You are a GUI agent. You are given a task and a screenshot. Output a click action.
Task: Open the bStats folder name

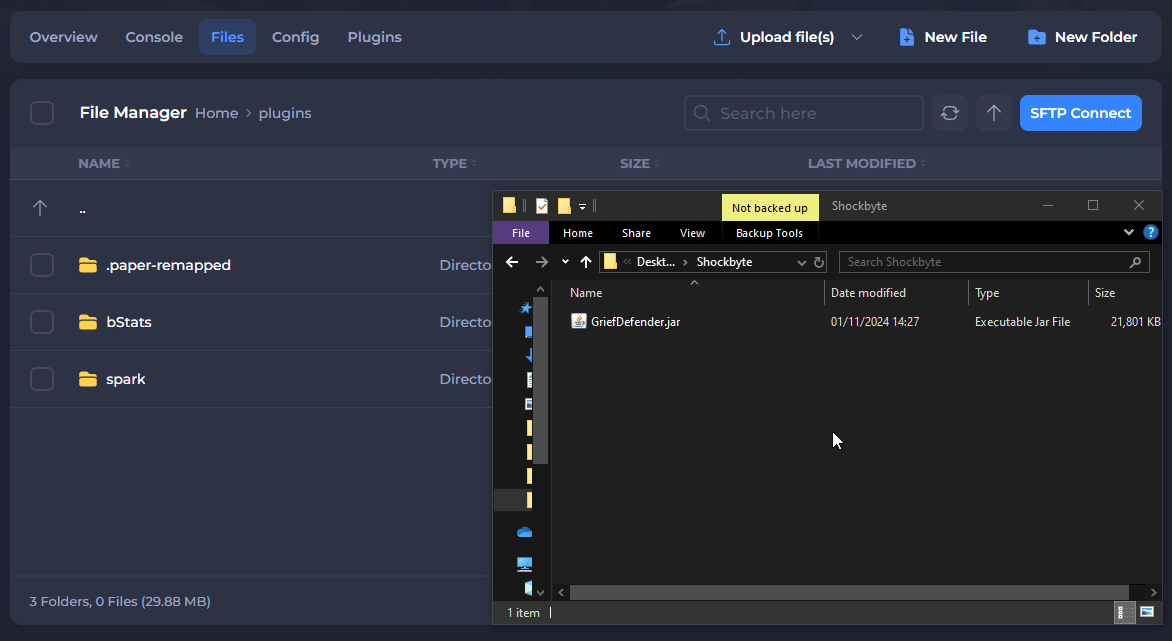tap(129, 322)
